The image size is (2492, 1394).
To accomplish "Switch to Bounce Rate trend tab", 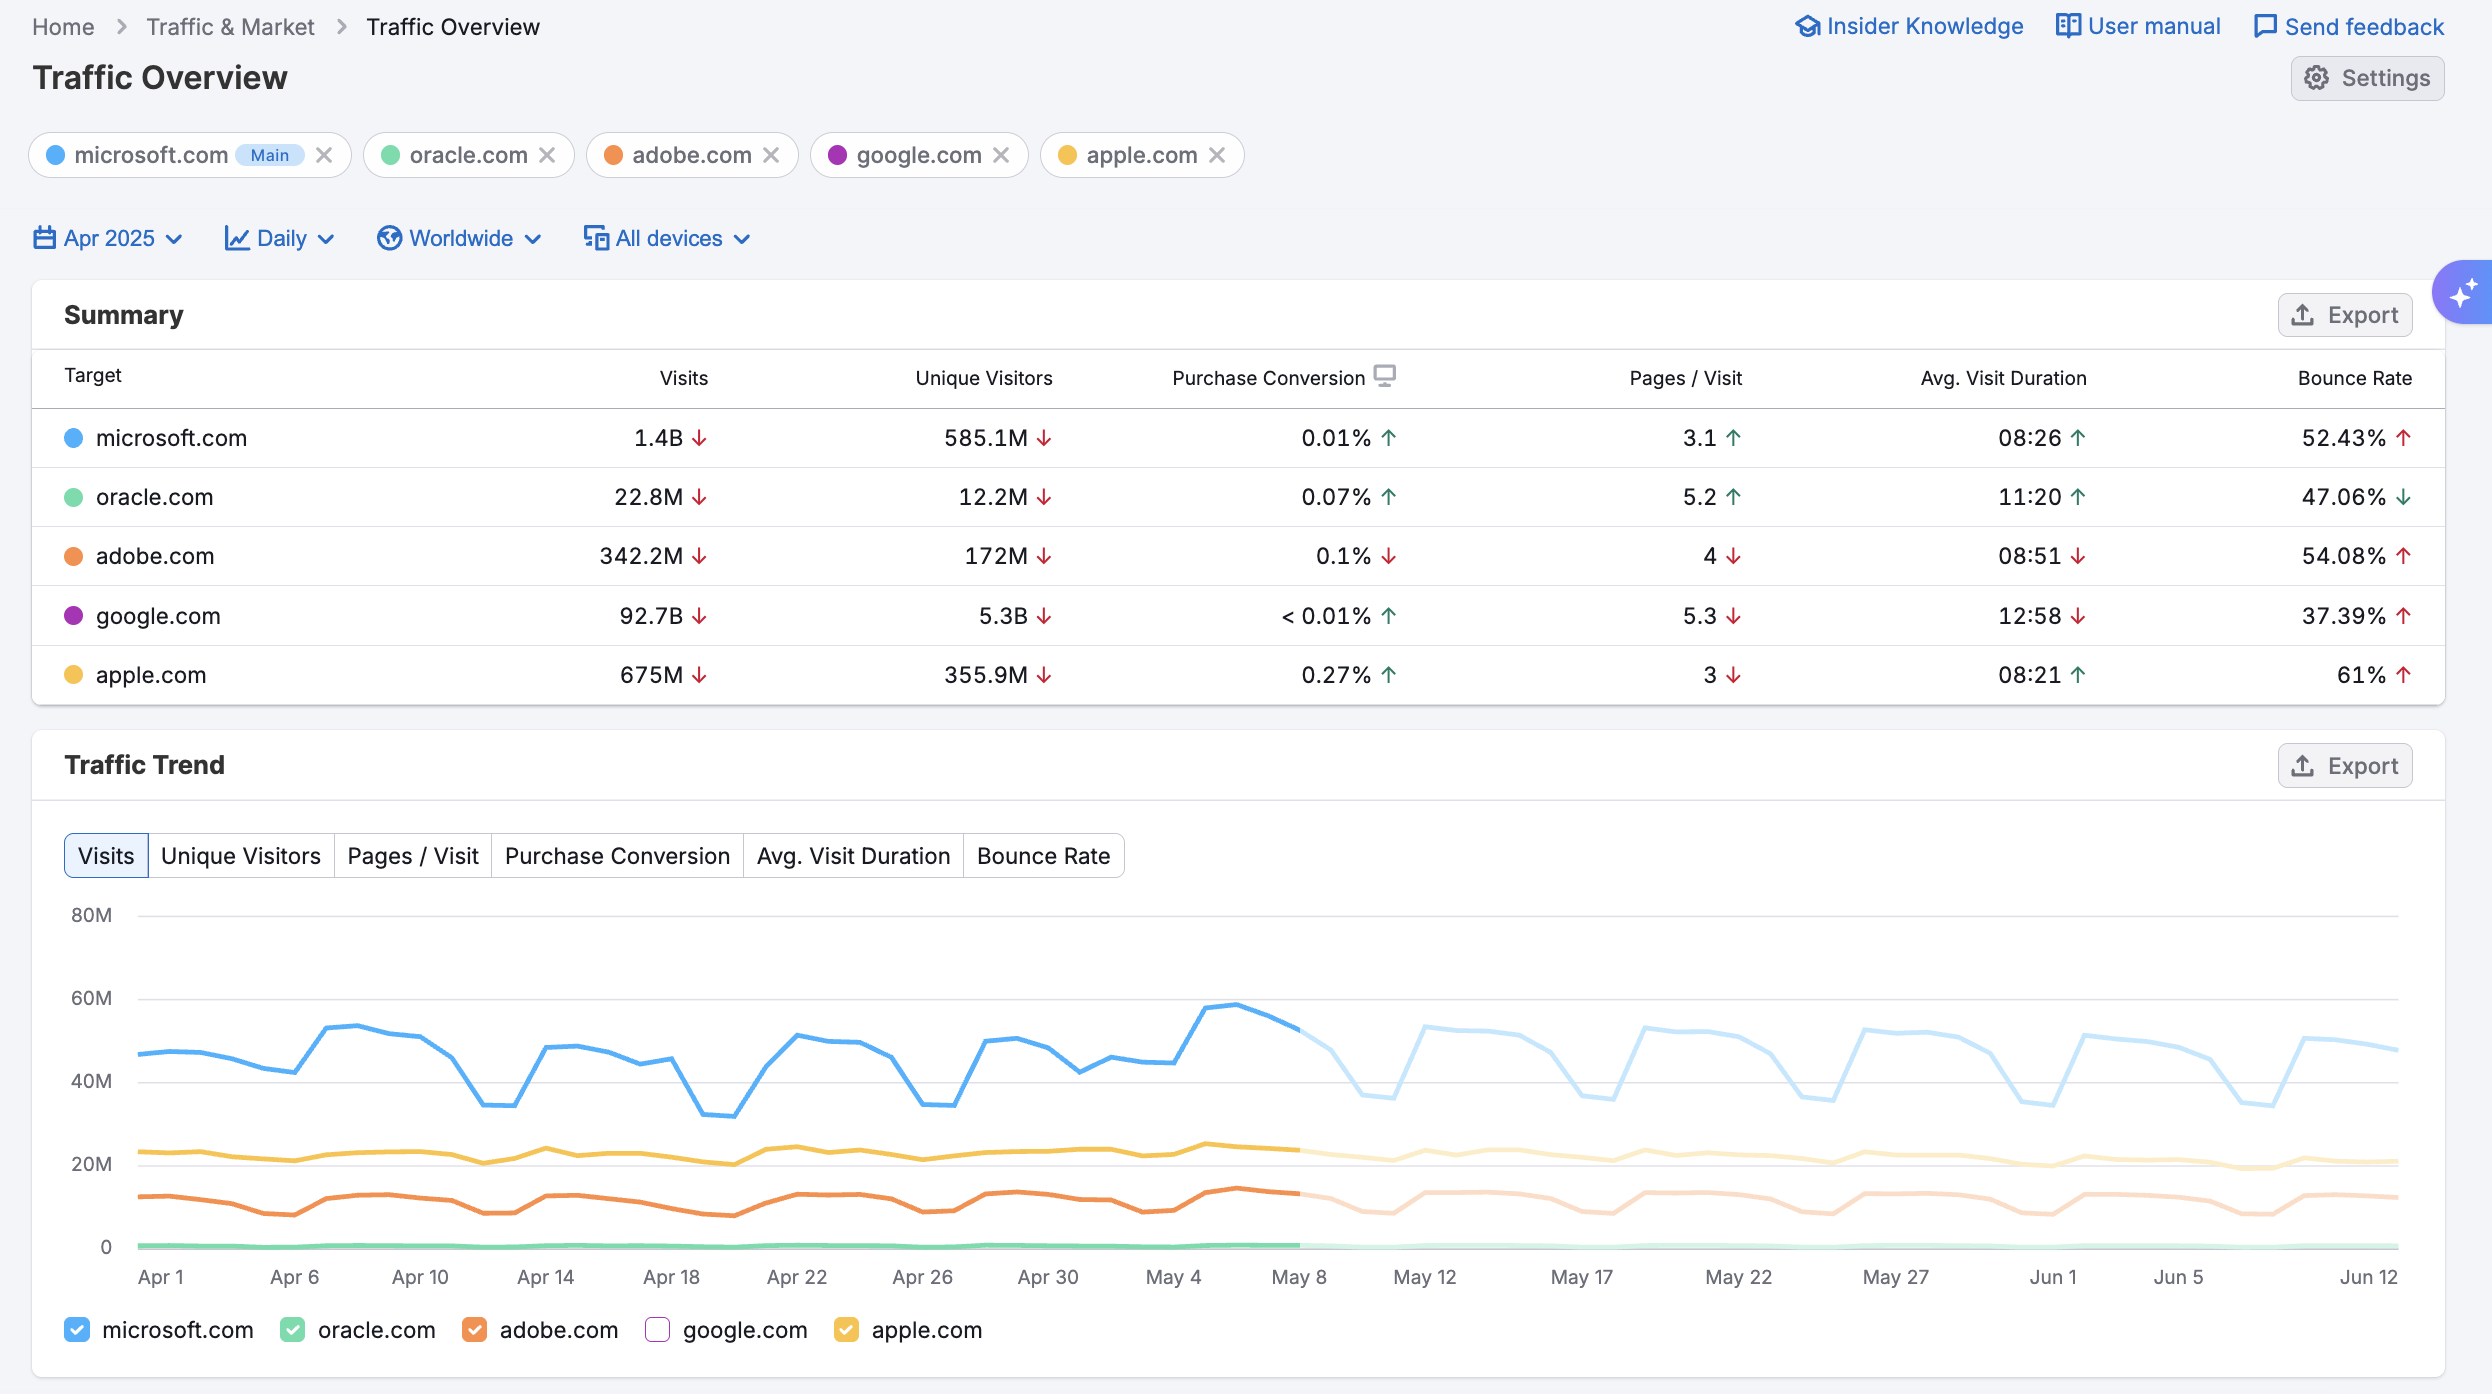I will (1044, 856).
